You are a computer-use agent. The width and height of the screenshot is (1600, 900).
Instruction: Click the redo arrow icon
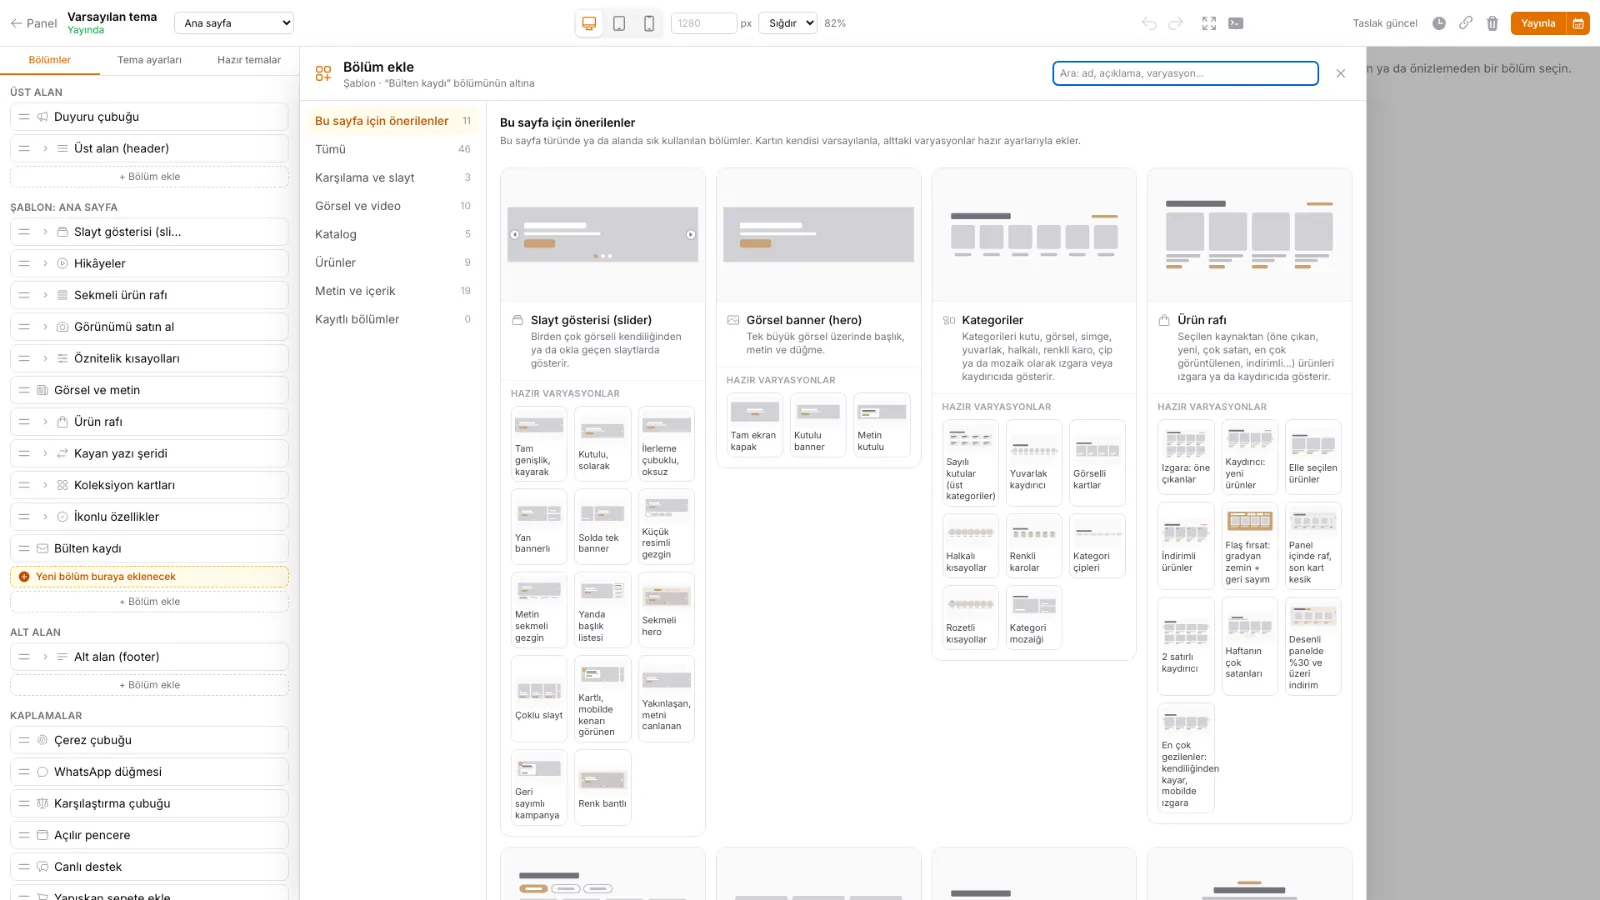click(x=1176, y=23)
